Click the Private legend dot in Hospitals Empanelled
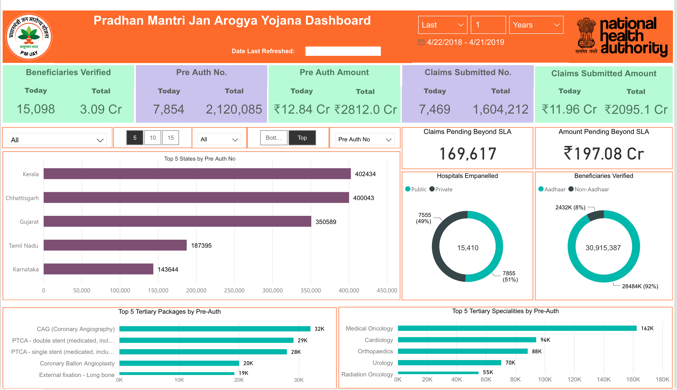Screen dimensions: 677x390 click(432, 189)
